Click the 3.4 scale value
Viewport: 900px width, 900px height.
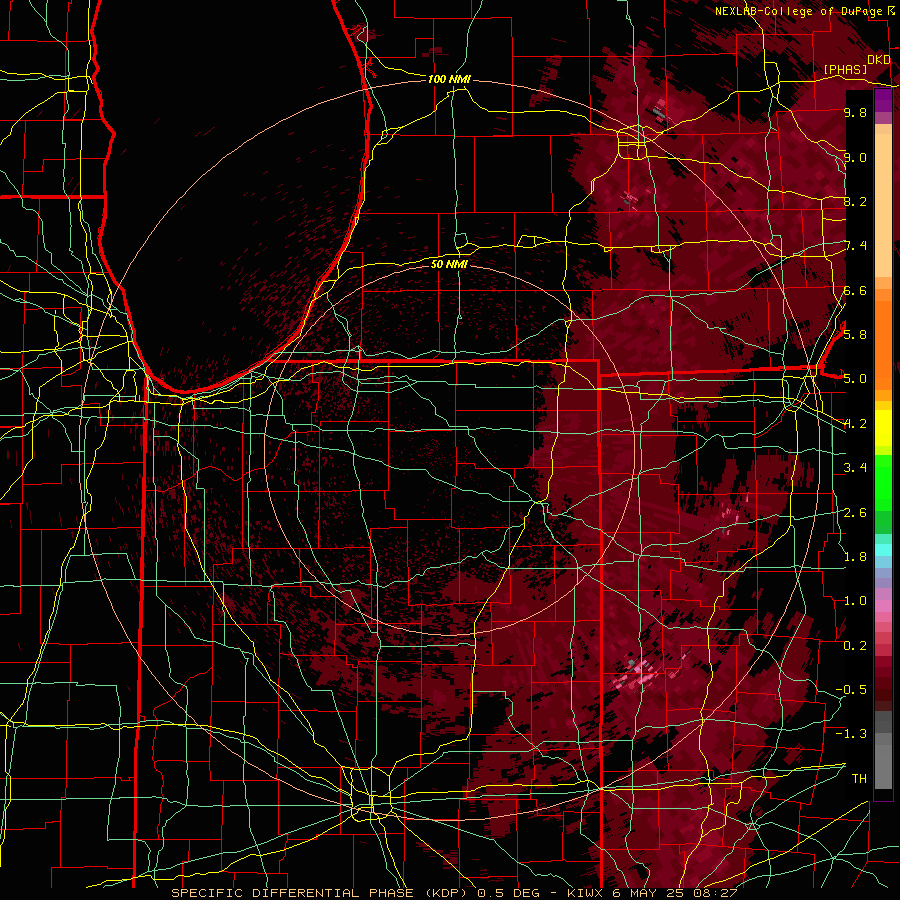click(x=855, y=468)
